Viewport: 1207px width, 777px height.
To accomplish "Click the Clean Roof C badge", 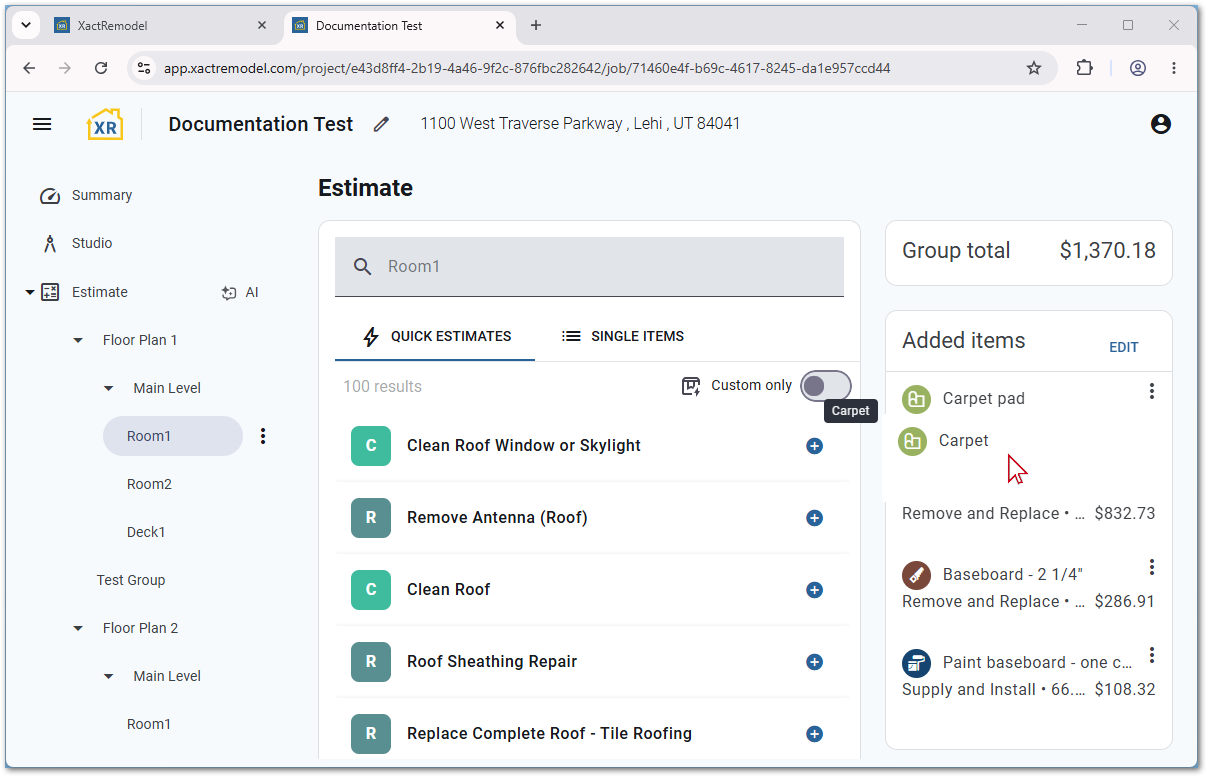I will tap(371, 590).
